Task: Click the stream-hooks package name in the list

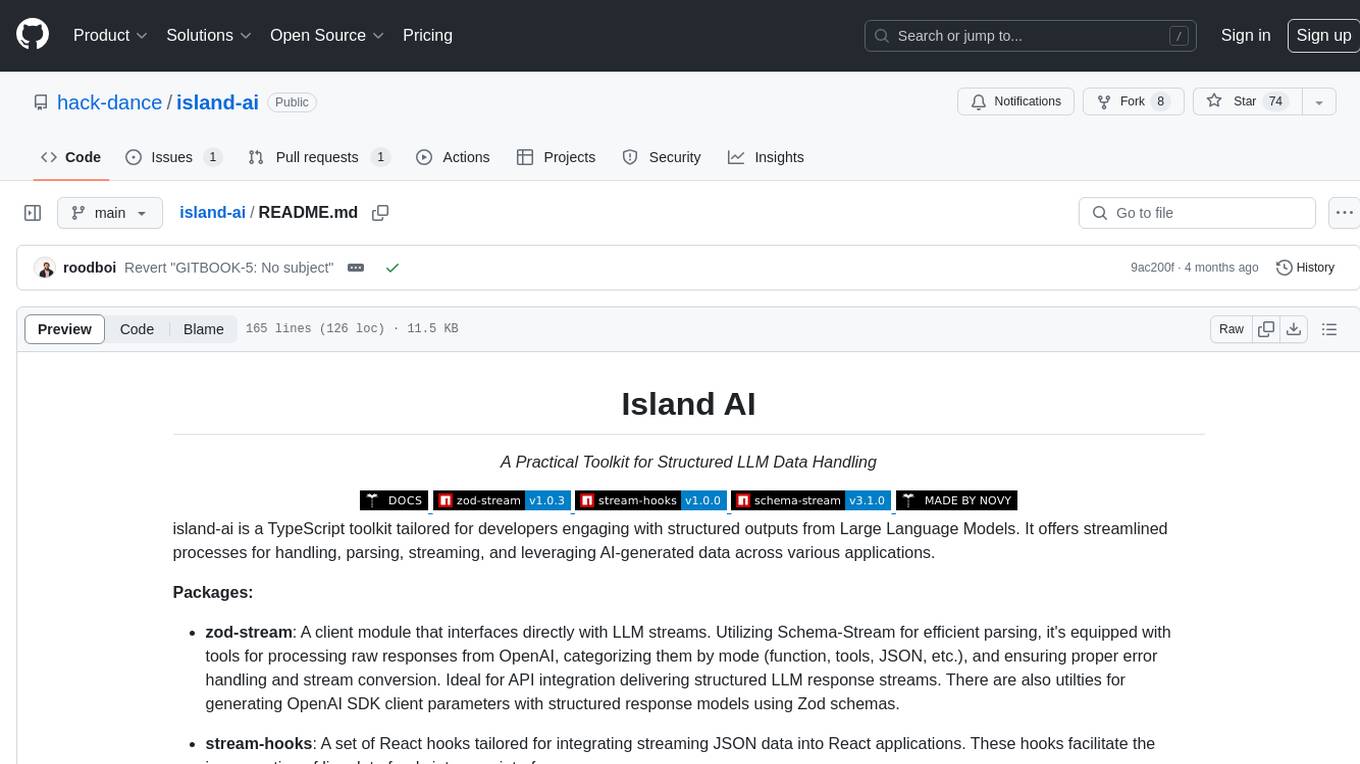Action: (261, 743)
